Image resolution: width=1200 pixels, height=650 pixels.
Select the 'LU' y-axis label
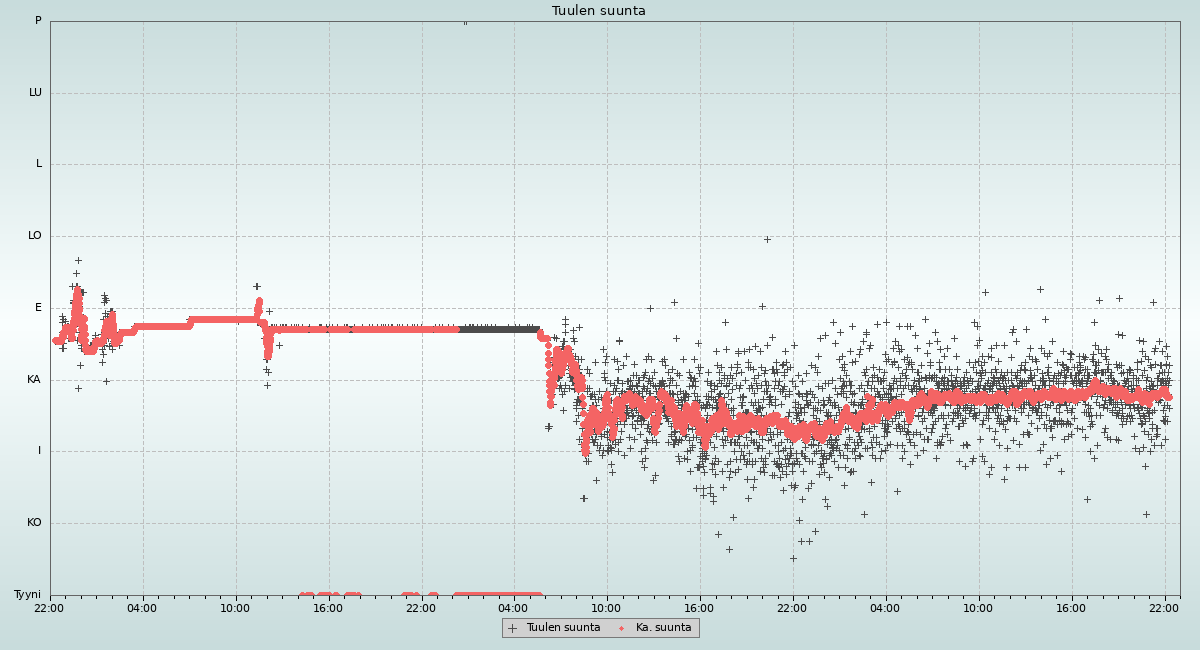(x=35, y=93)
